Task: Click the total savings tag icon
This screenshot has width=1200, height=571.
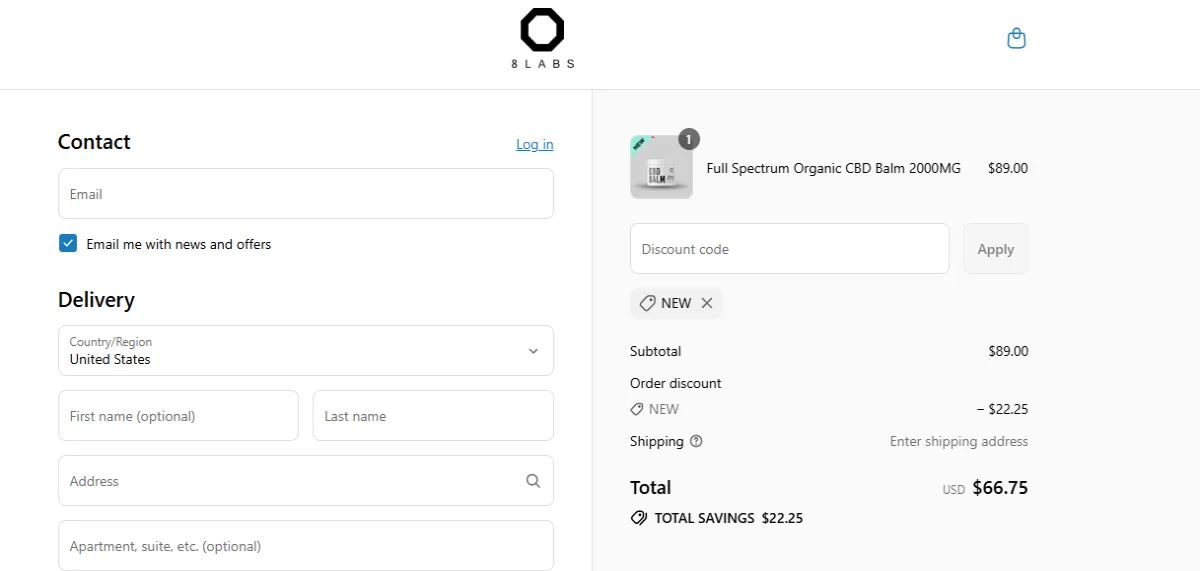Action: pyautogui.click(x=638, y=518)
